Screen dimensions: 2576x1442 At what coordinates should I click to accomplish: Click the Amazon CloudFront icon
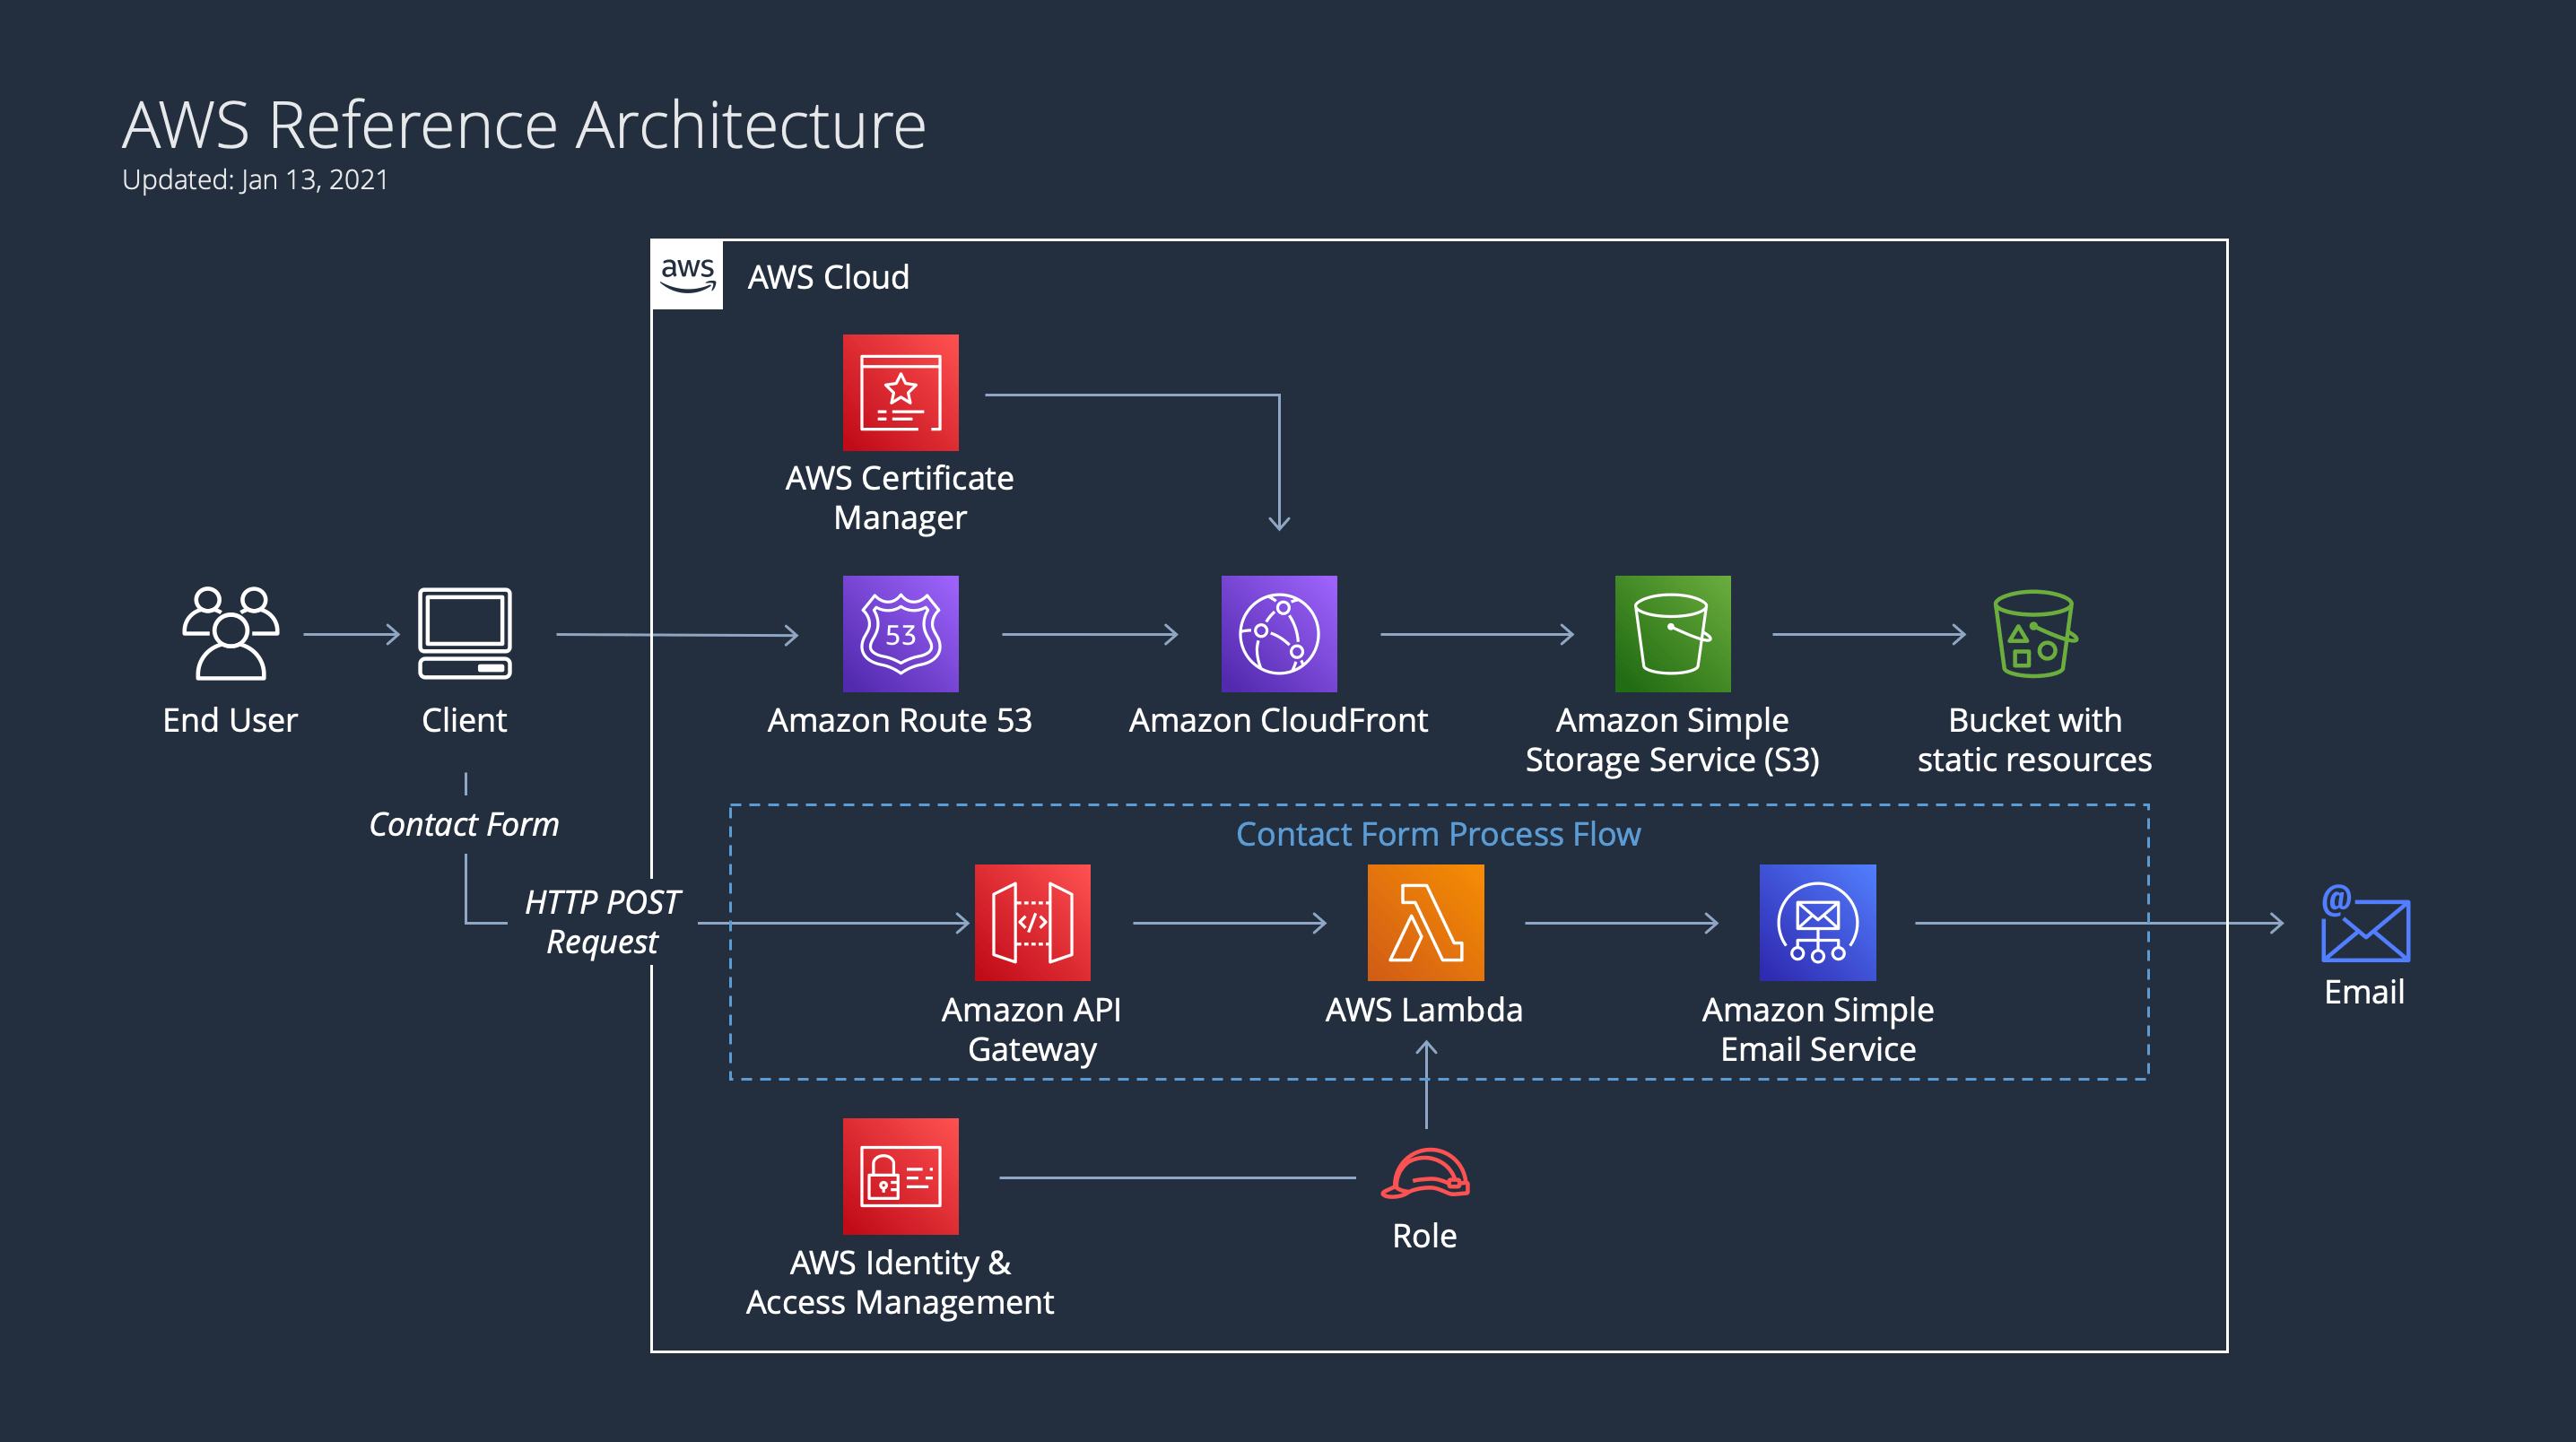(1278, 633)
